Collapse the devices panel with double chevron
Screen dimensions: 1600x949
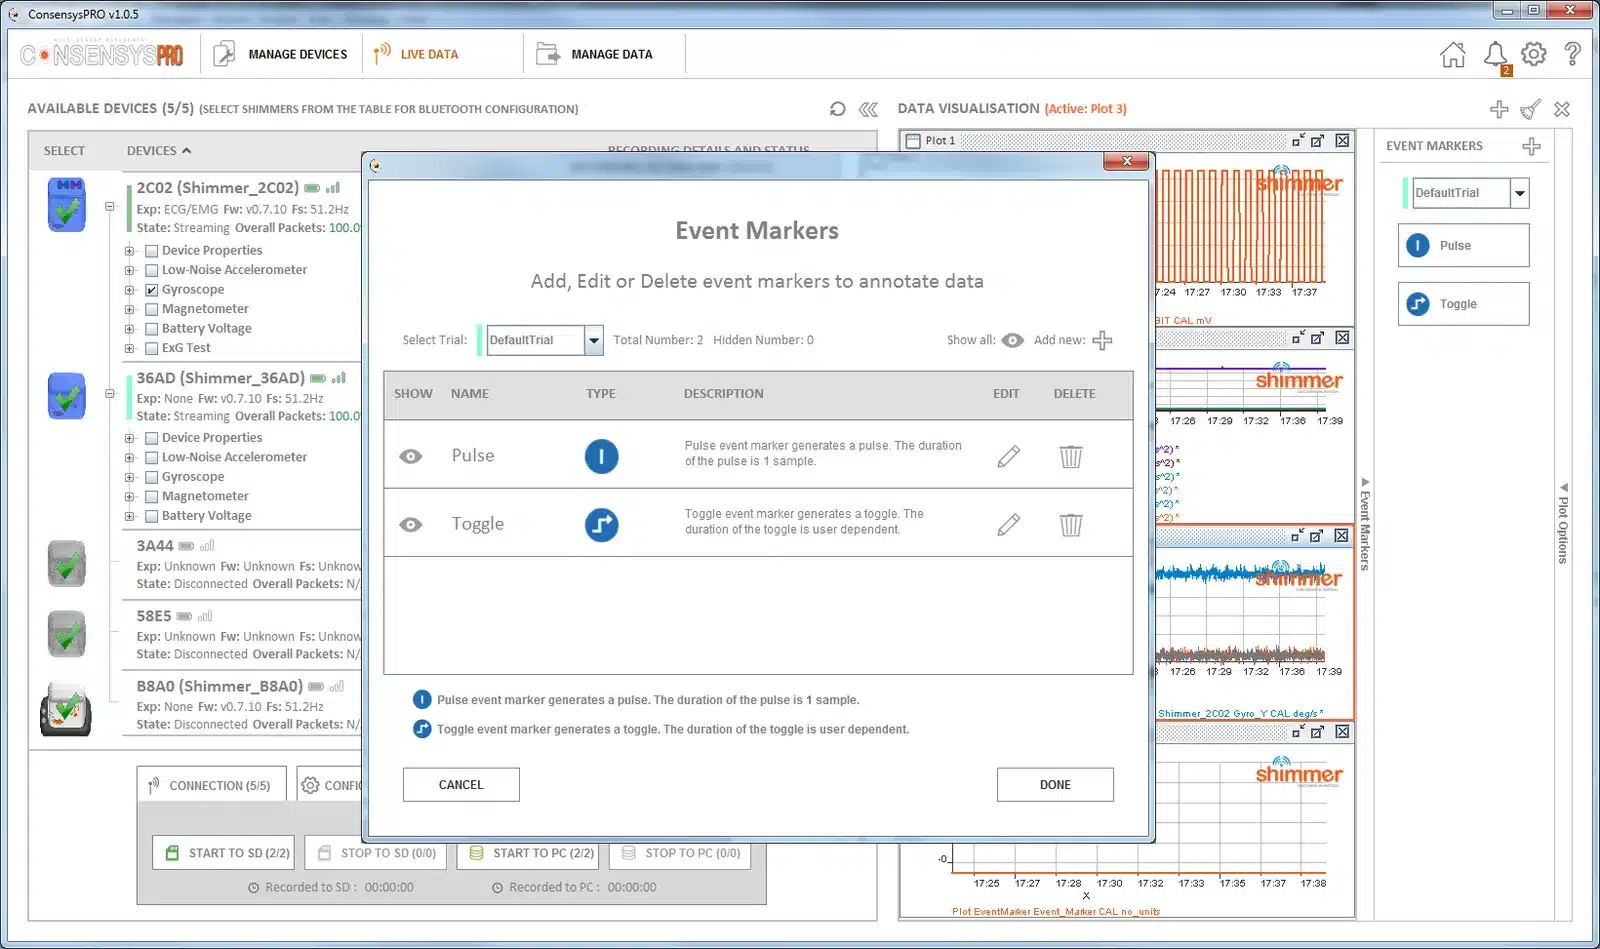click(868, 108)
